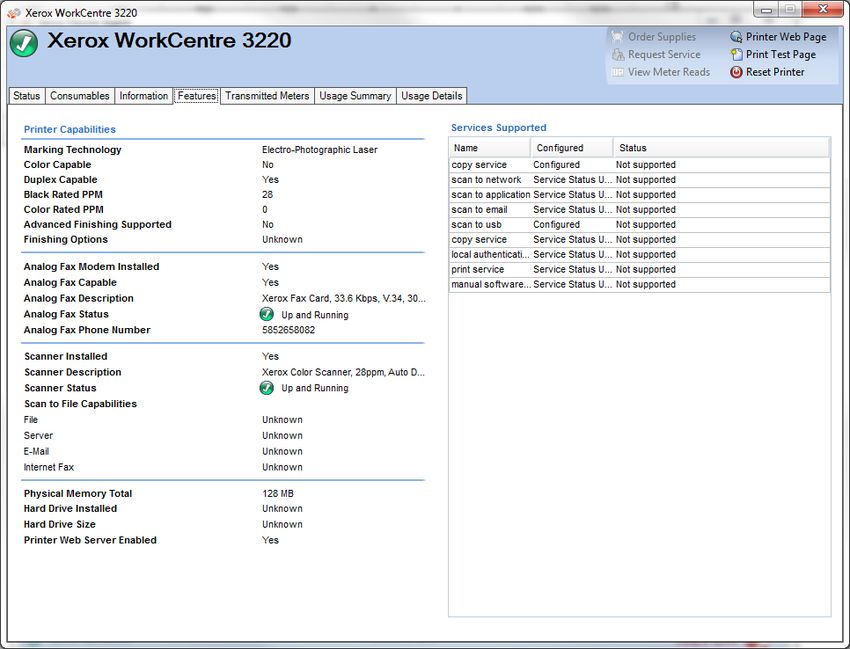Click the large green checkmark status icon in header

coord(24,43)
